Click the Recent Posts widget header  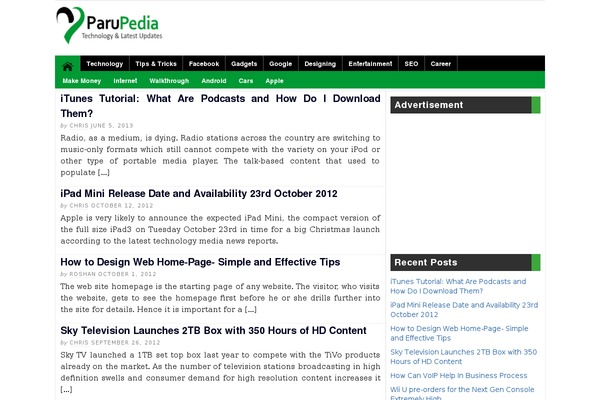click(465, 263)
